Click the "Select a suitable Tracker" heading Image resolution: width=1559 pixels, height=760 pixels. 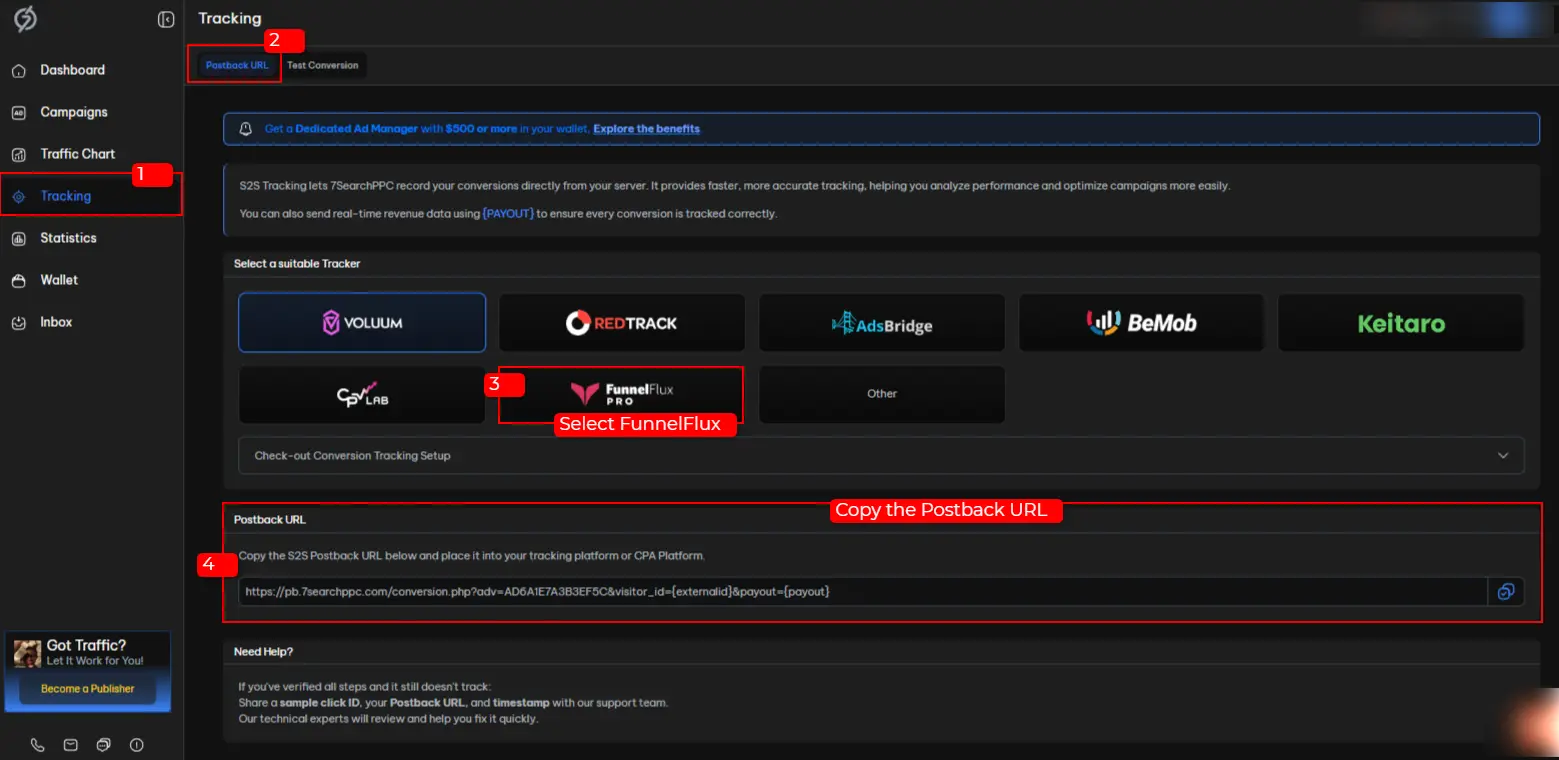tap(297, 264)
